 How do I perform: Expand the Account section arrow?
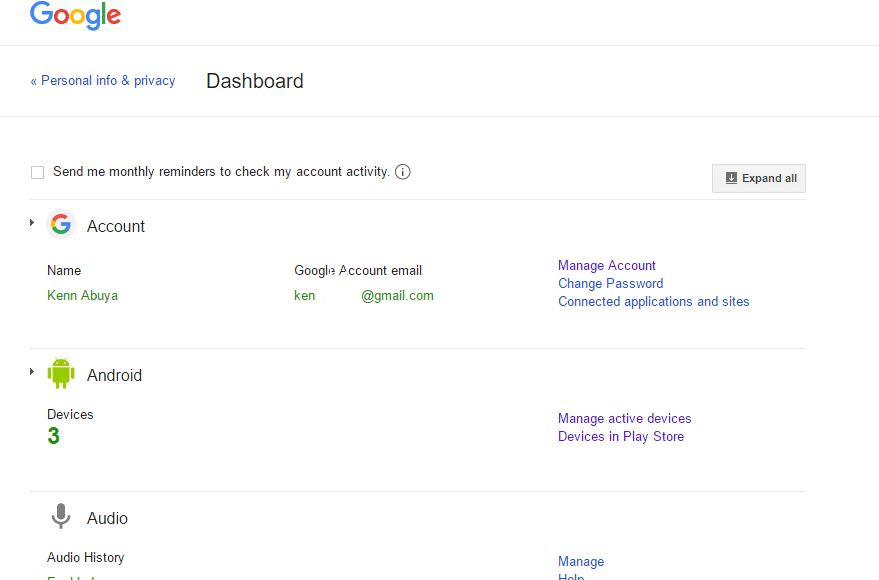(x=32, y=223)
